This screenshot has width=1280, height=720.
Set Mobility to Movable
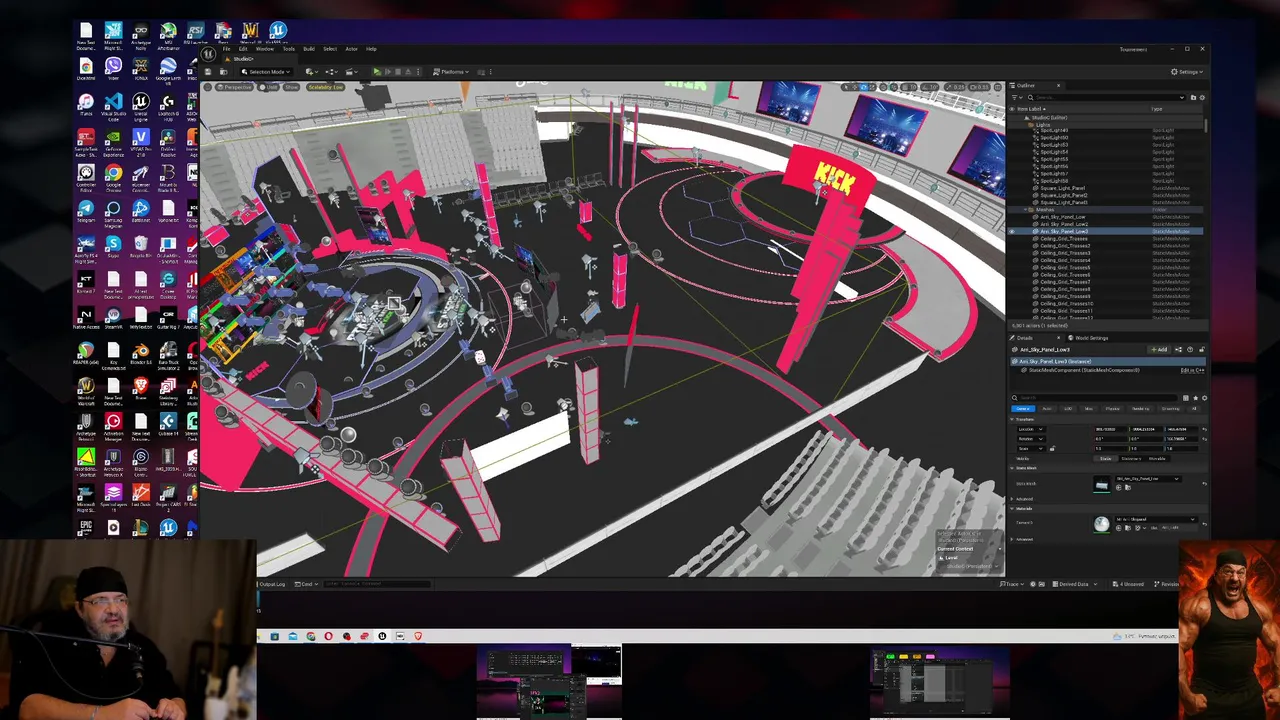(1157, 458)
